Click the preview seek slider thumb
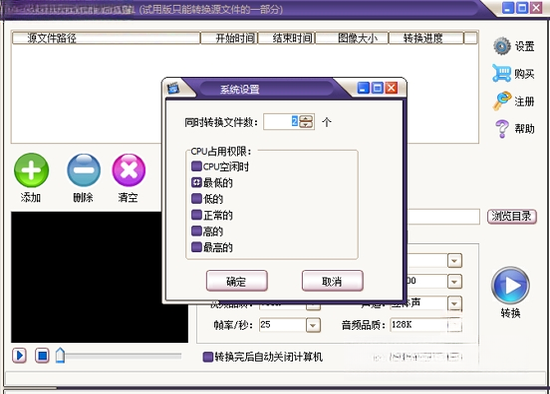Viewport: 550px width, 394px height. click(60, 355)
